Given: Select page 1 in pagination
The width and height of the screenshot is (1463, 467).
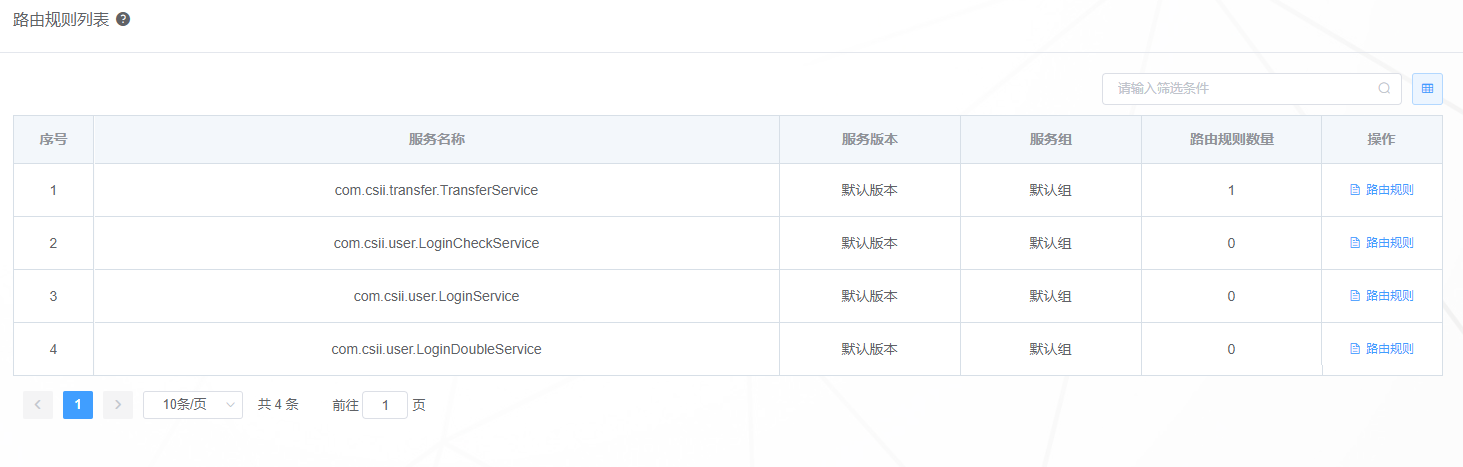Looking at the screenshot, I should point(78,405).
